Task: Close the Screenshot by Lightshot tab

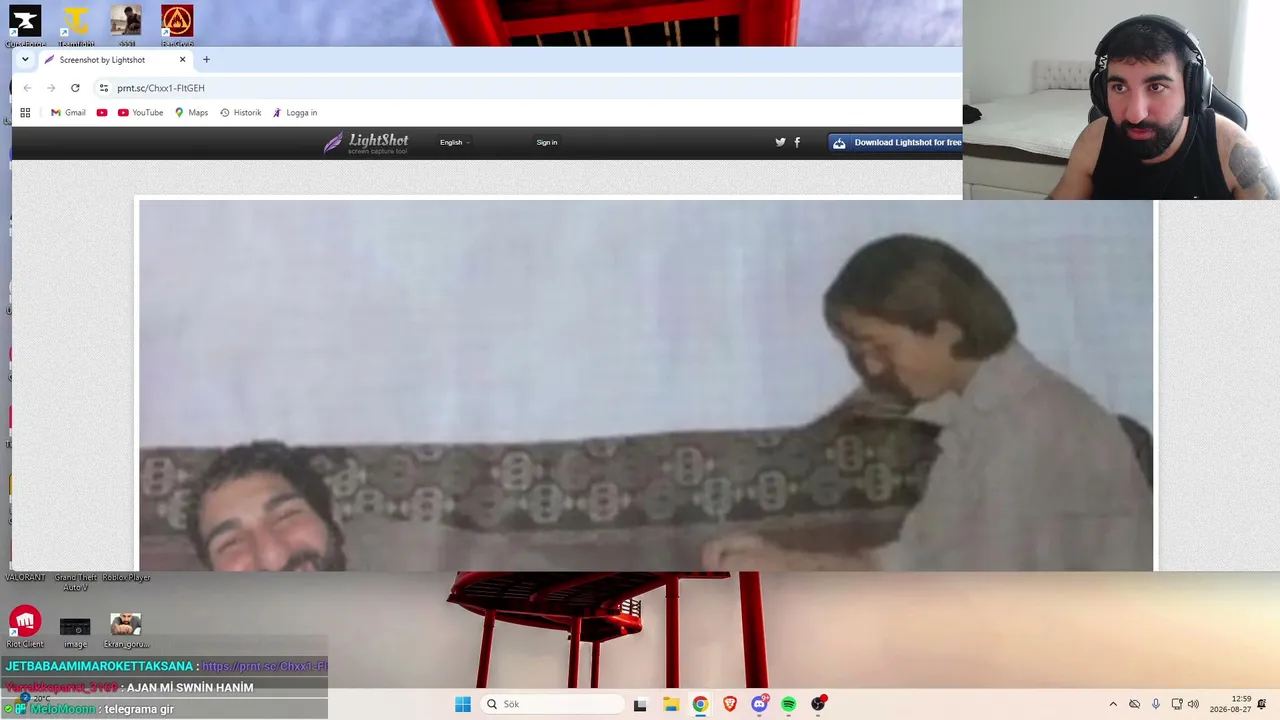Action: (x=182, y=60)
